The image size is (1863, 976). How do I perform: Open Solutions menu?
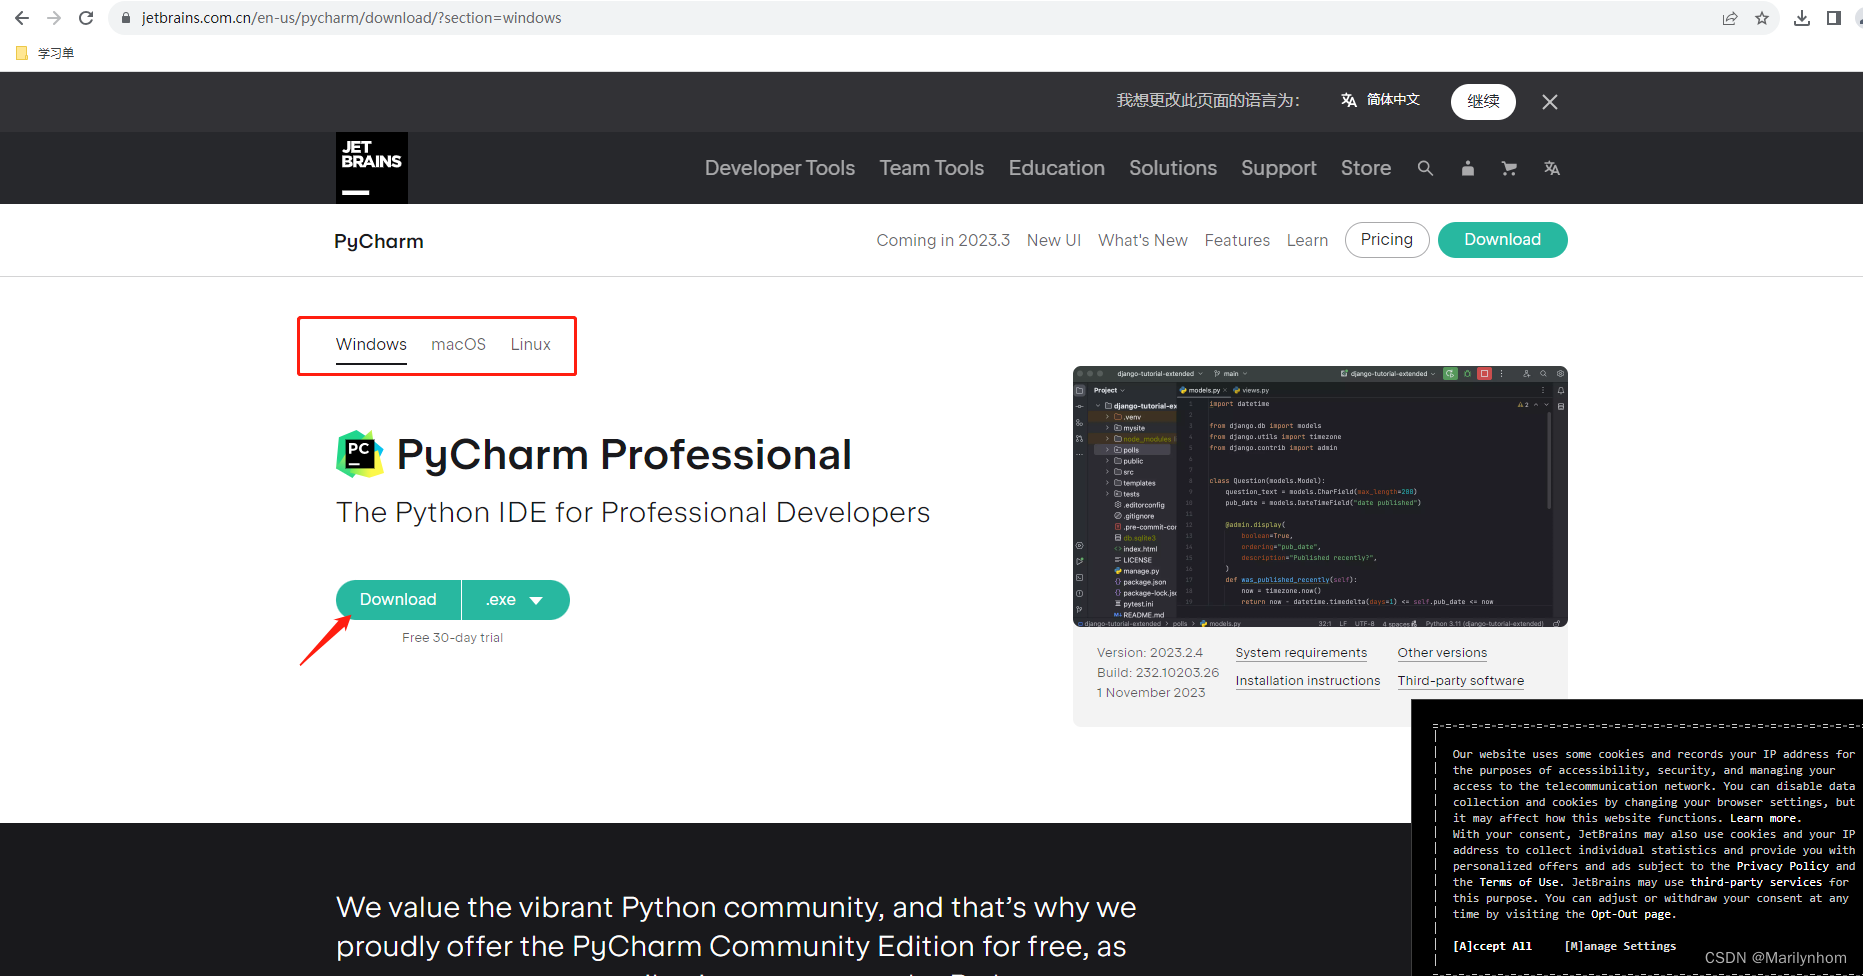pos(1173,168)
